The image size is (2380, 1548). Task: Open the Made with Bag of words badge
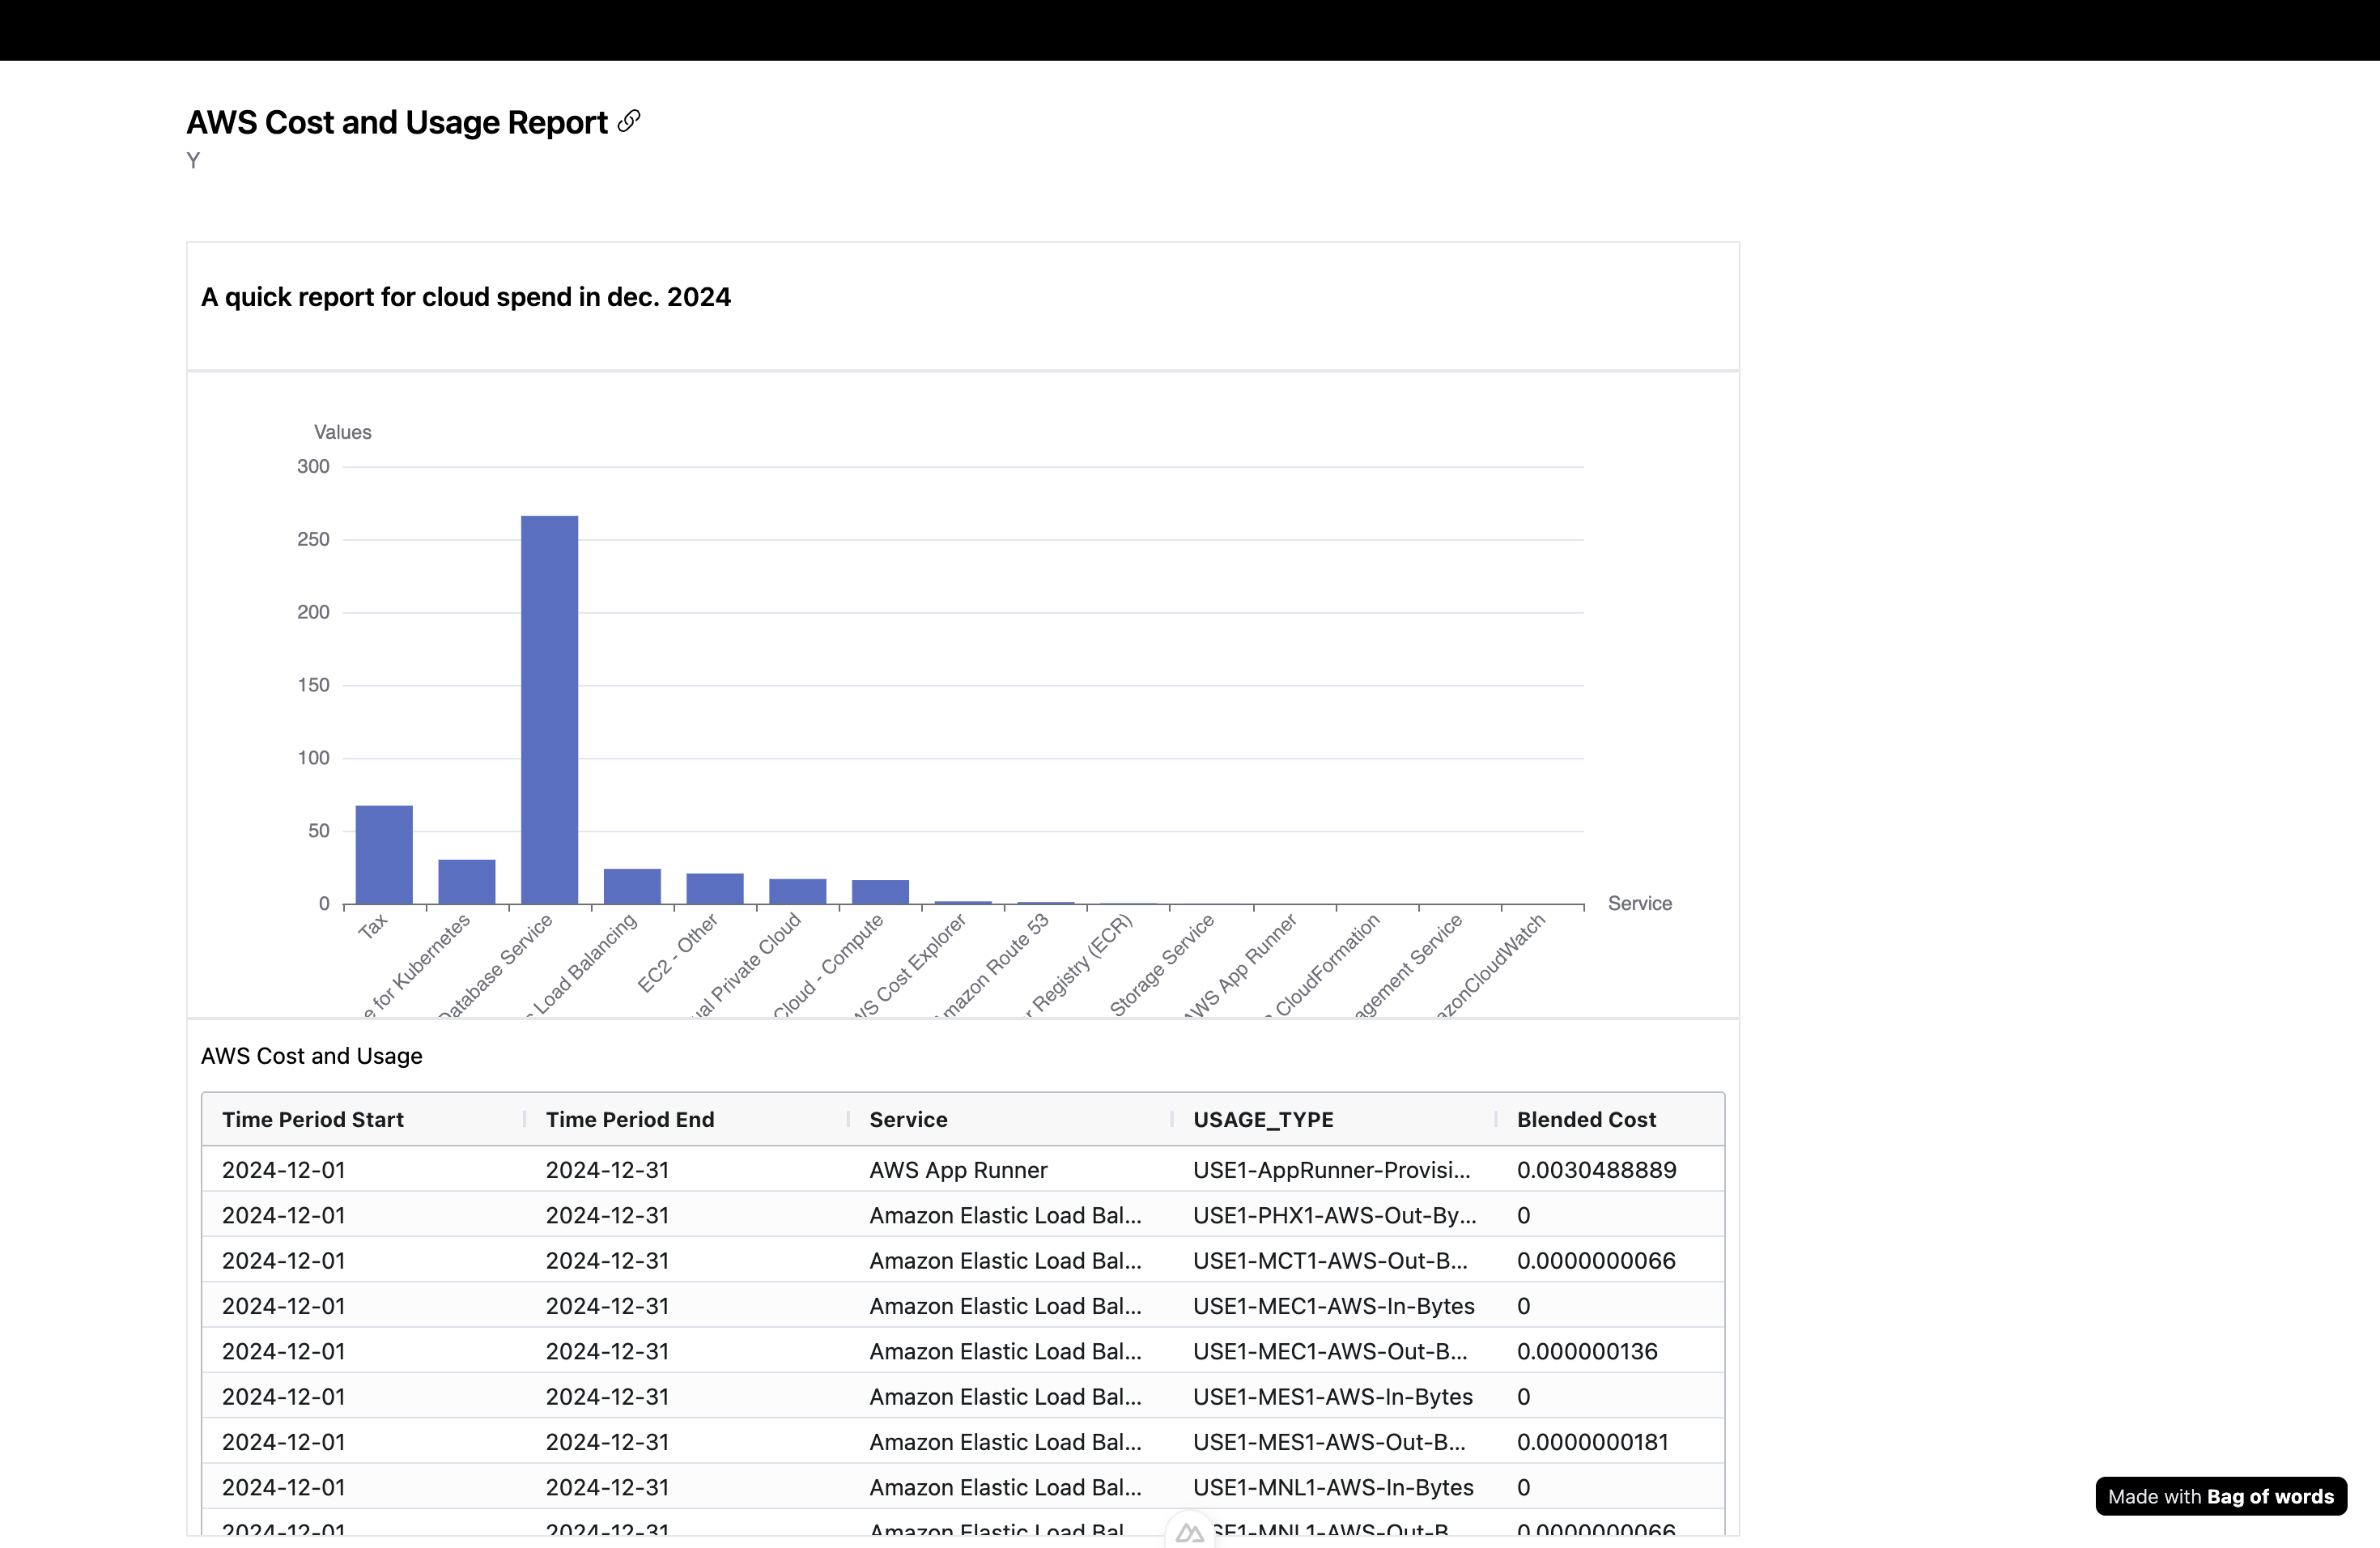click(2220, 1496)
